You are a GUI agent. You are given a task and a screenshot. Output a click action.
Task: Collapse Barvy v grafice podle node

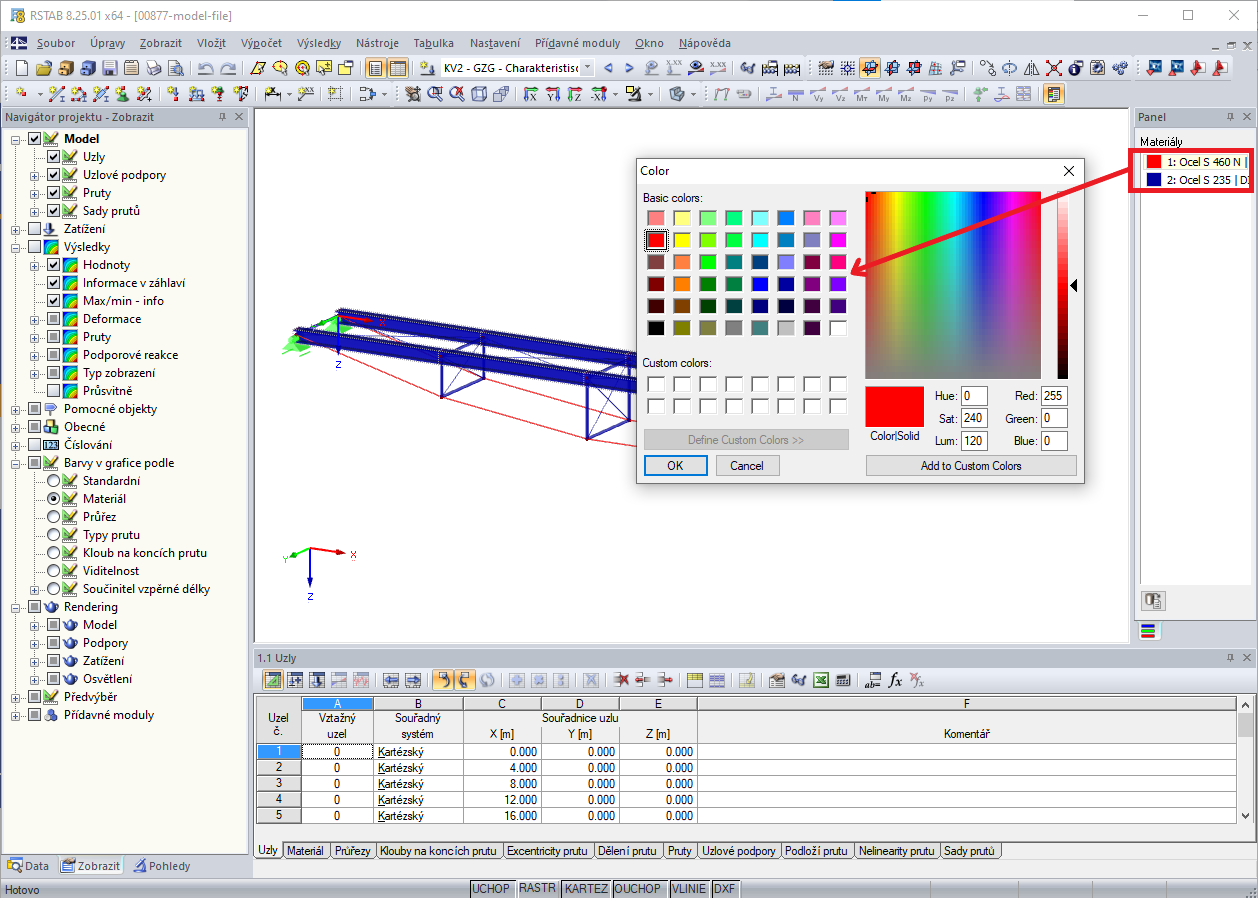coord(16,463)
